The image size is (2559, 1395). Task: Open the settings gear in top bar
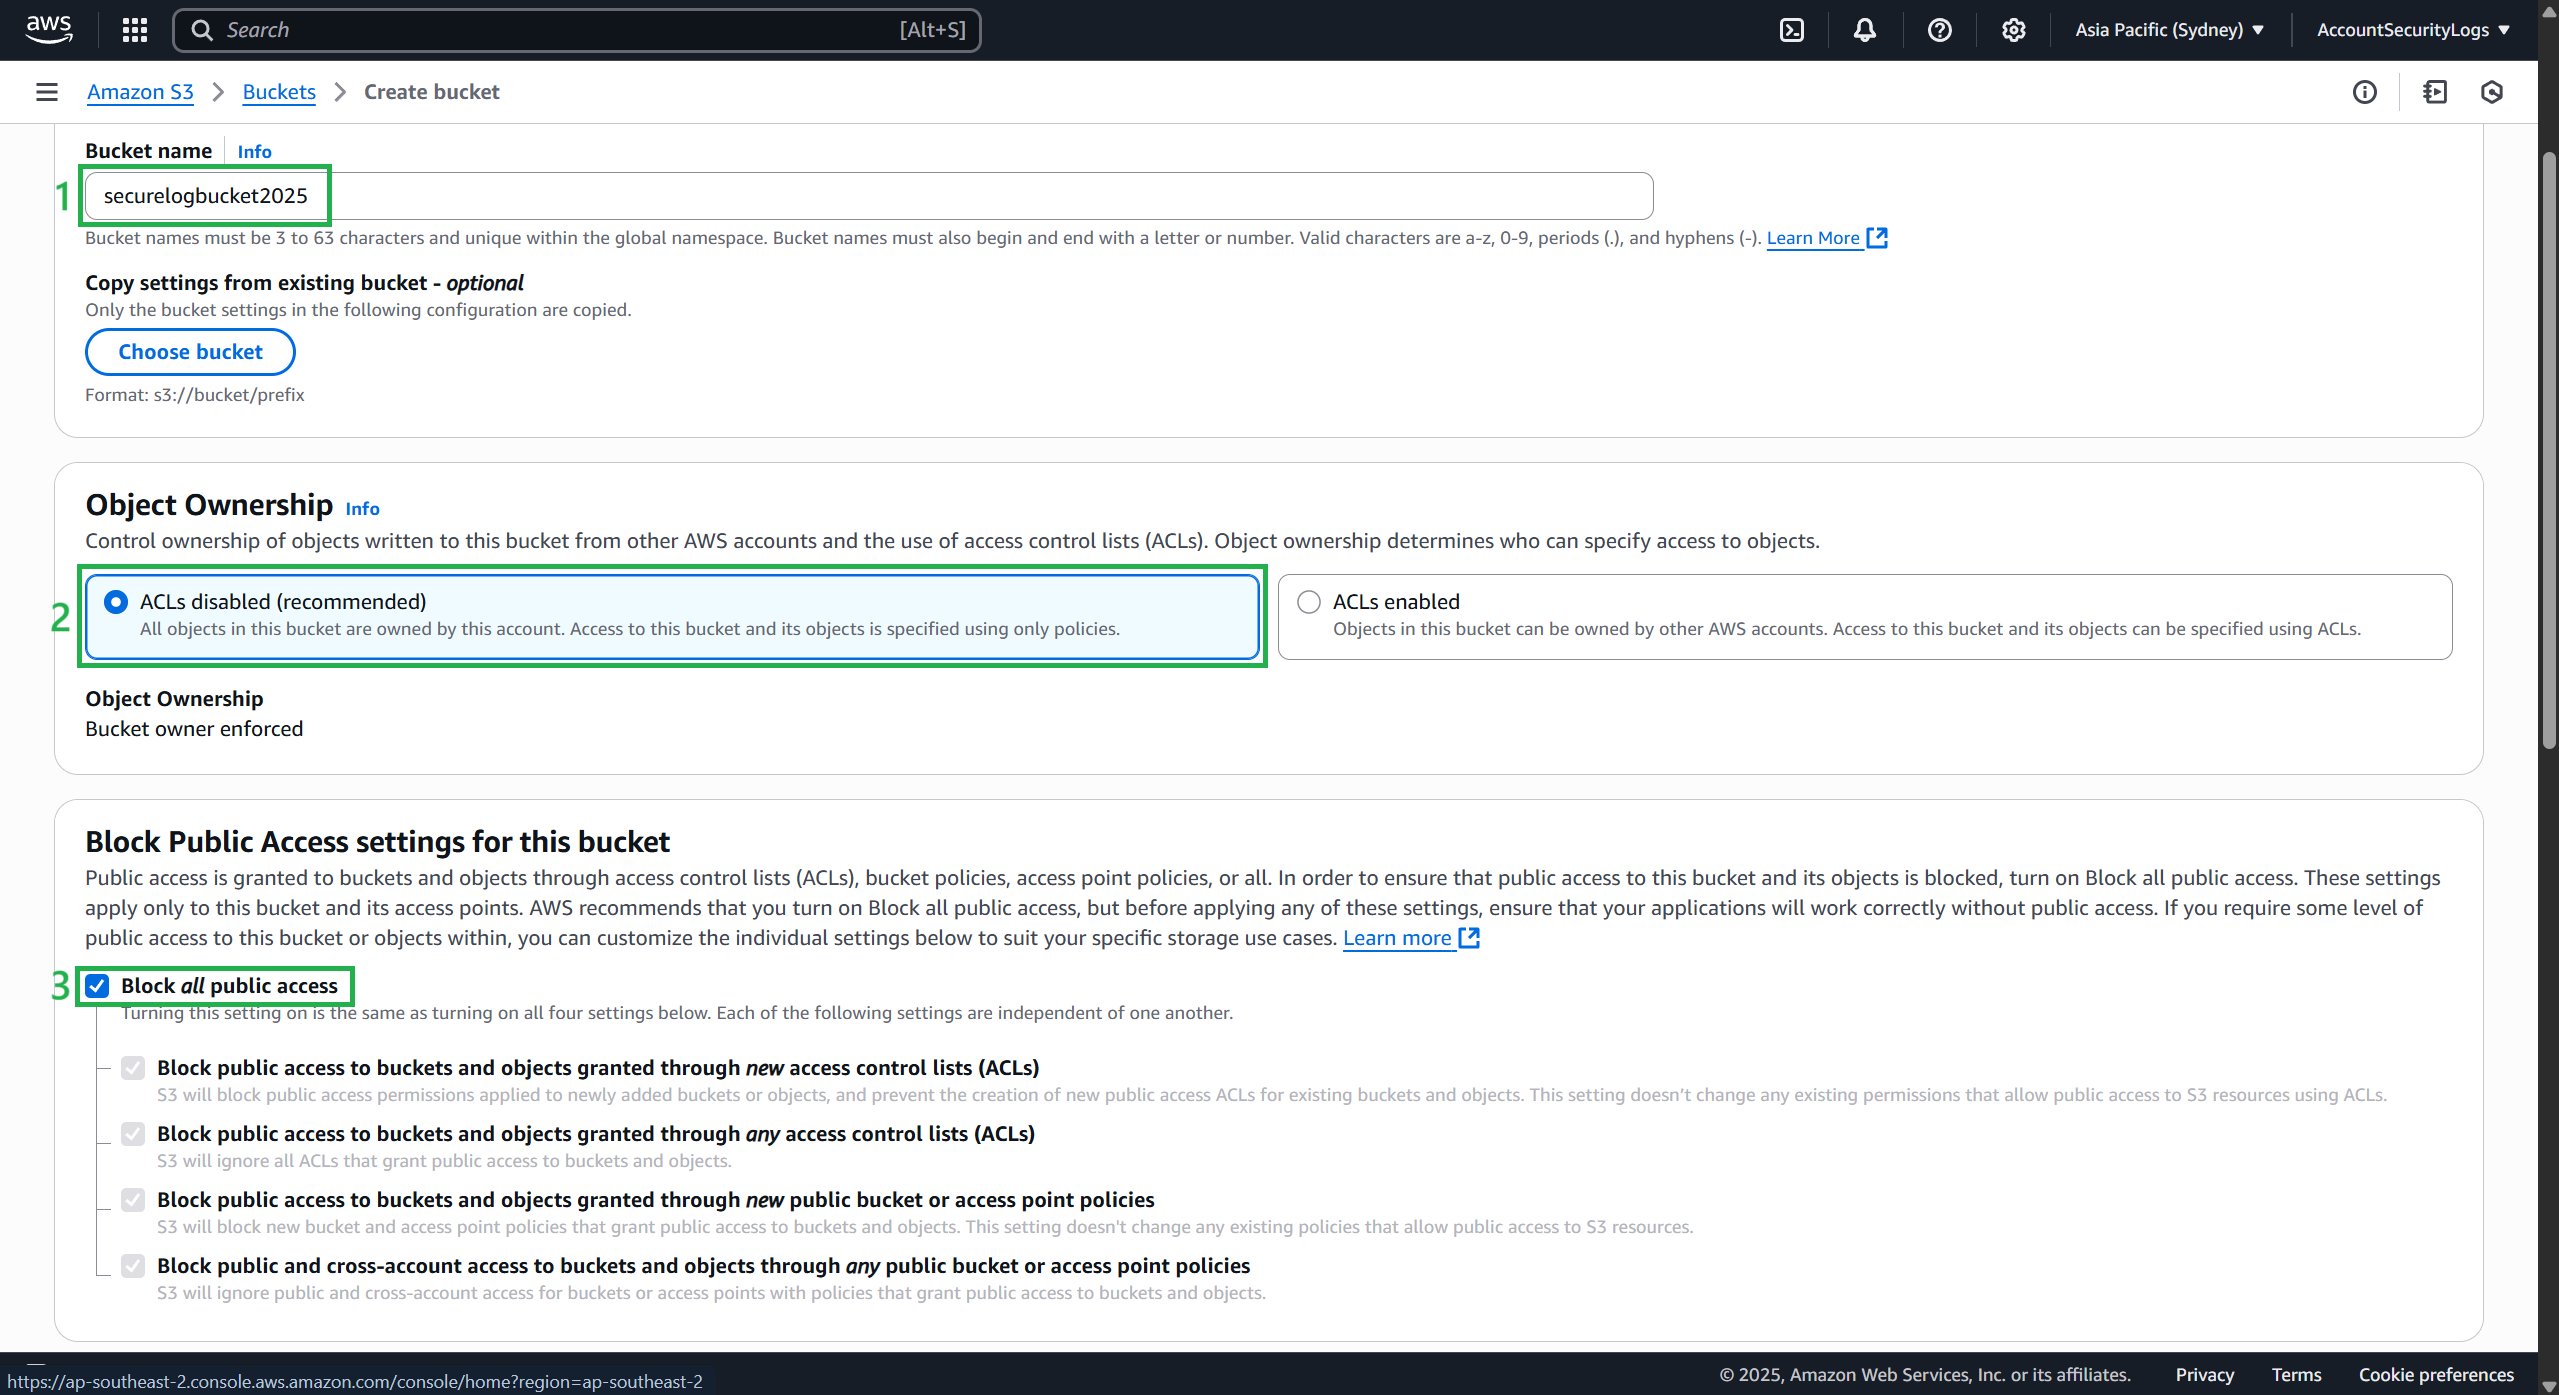[x=2013, y=30]
